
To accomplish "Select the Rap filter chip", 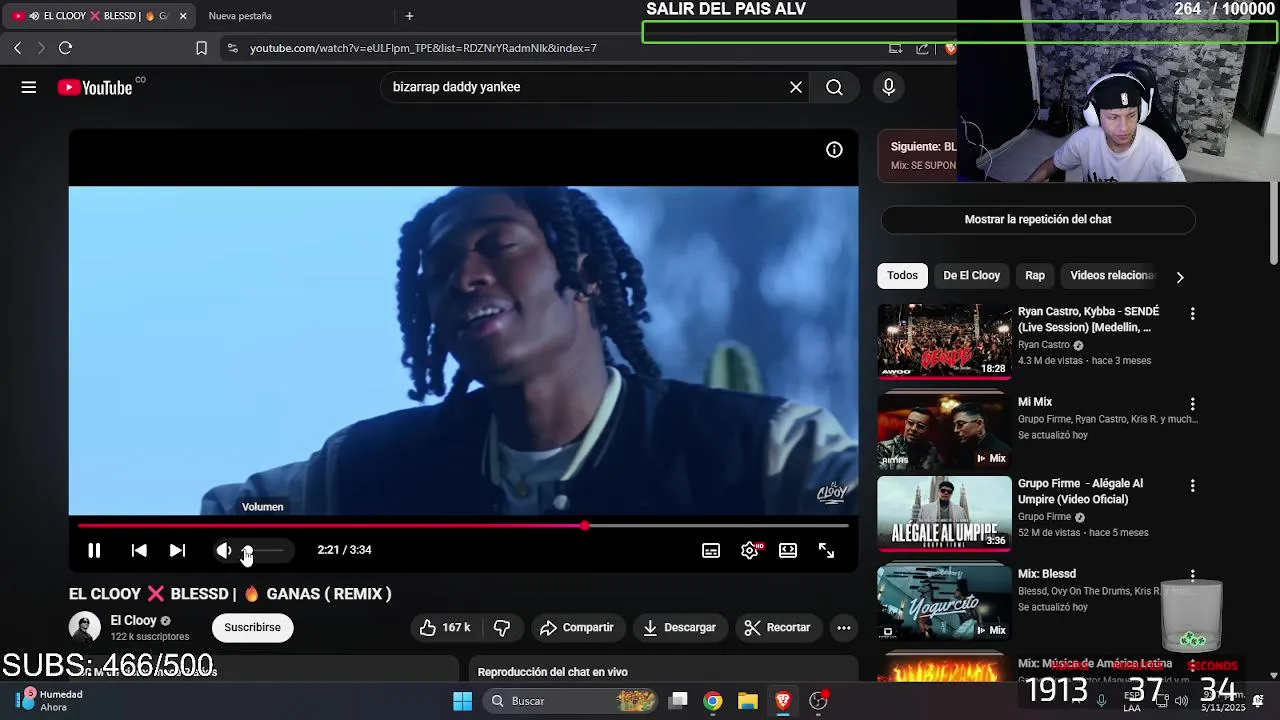I will coord(1035,275).
